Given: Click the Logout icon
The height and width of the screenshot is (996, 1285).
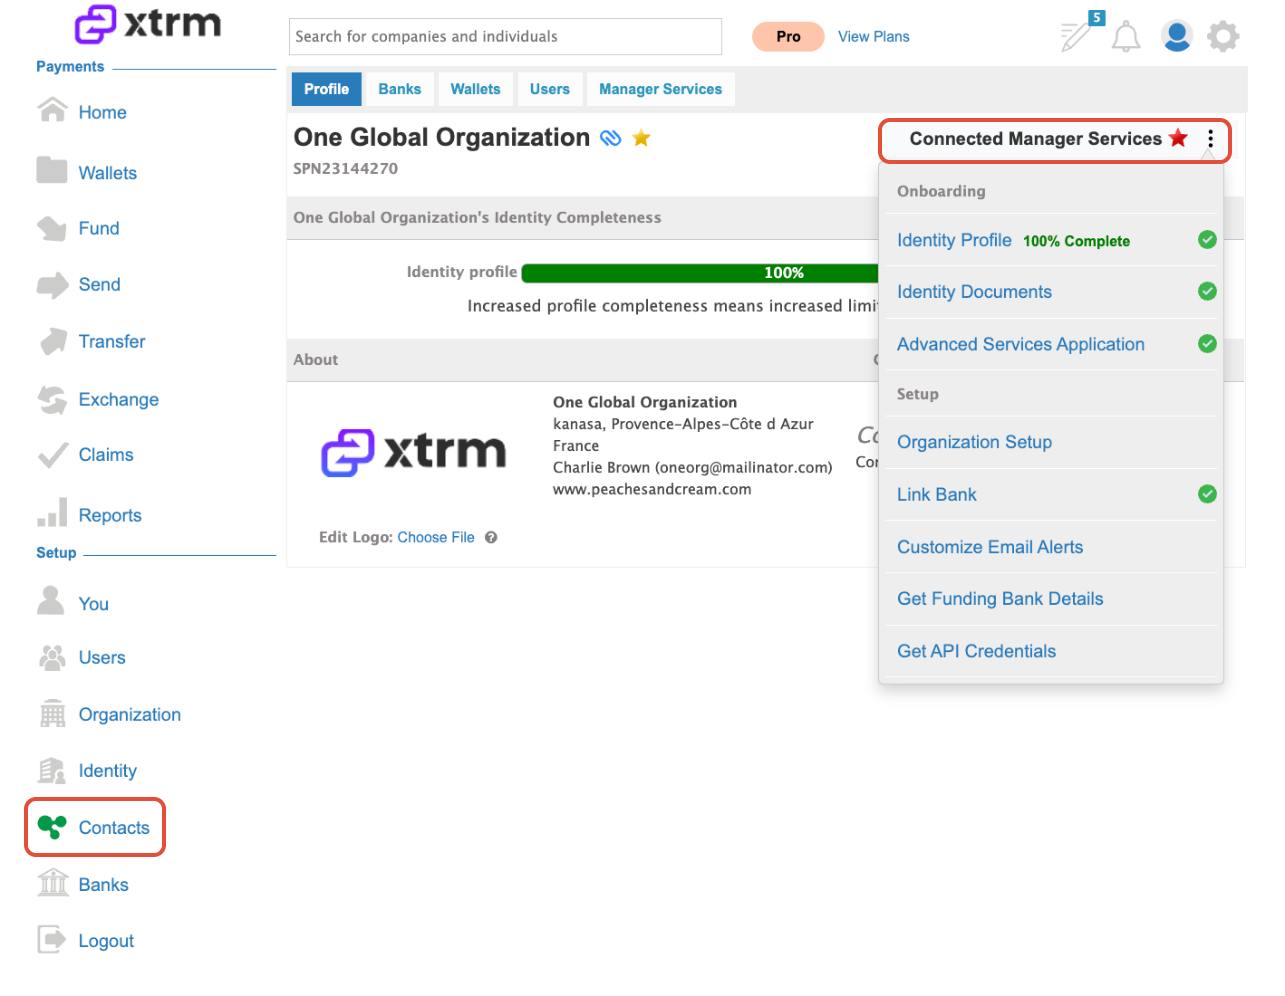Looking at the screenshot, I should pyautogui.click(x=52, y=940).
